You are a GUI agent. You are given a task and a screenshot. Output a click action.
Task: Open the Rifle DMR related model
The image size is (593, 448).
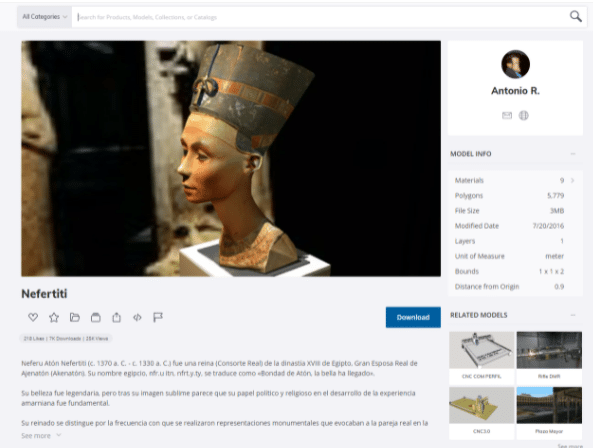(549, 357)
